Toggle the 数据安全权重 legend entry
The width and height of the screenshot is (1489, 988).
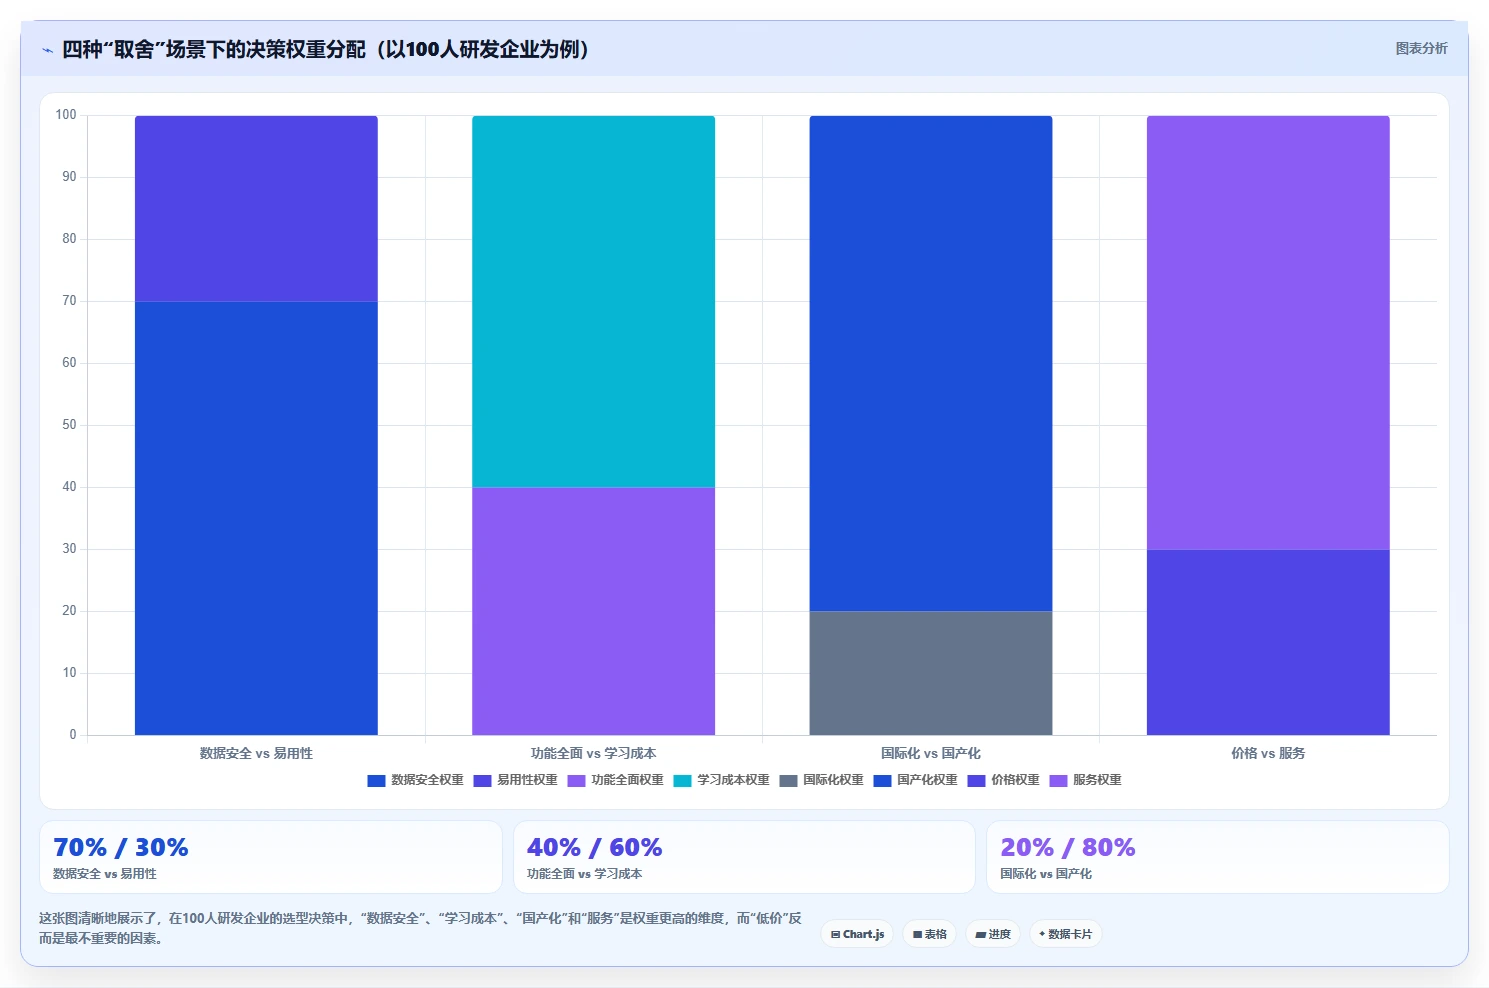click(415, 780)
